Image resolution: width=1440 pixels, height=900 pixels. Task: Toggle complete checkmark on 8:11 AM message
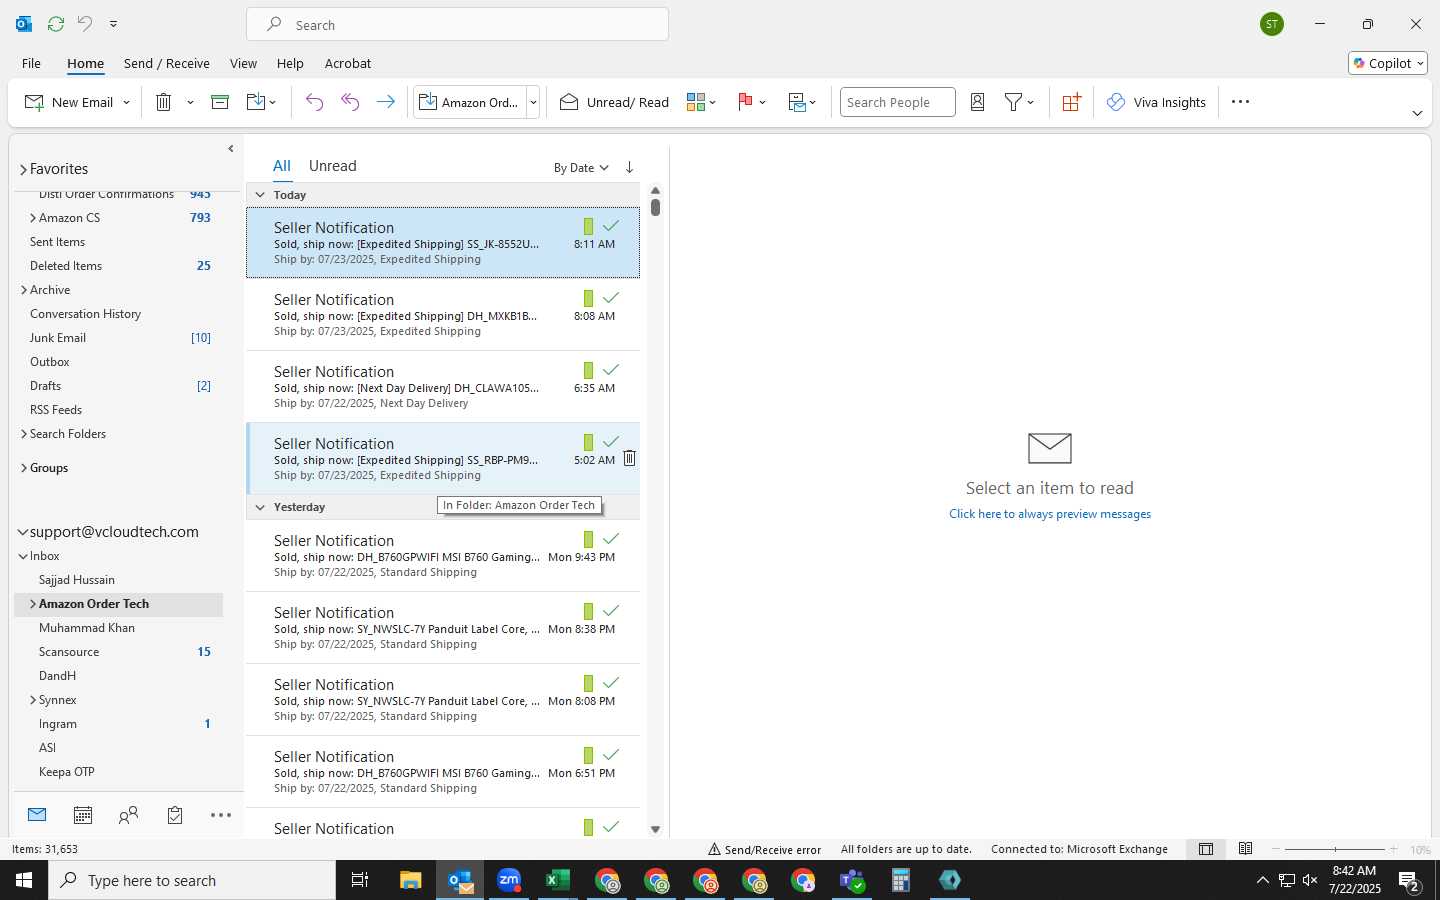pyautogui.click(x=611, y=226)
